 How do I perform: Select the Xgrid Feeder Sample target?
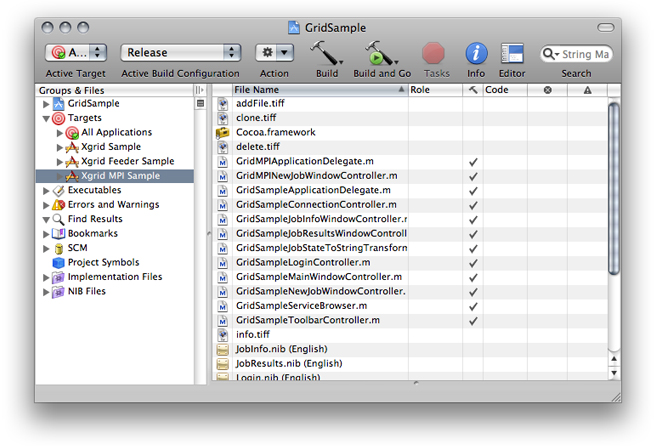(x=127, y=161)
